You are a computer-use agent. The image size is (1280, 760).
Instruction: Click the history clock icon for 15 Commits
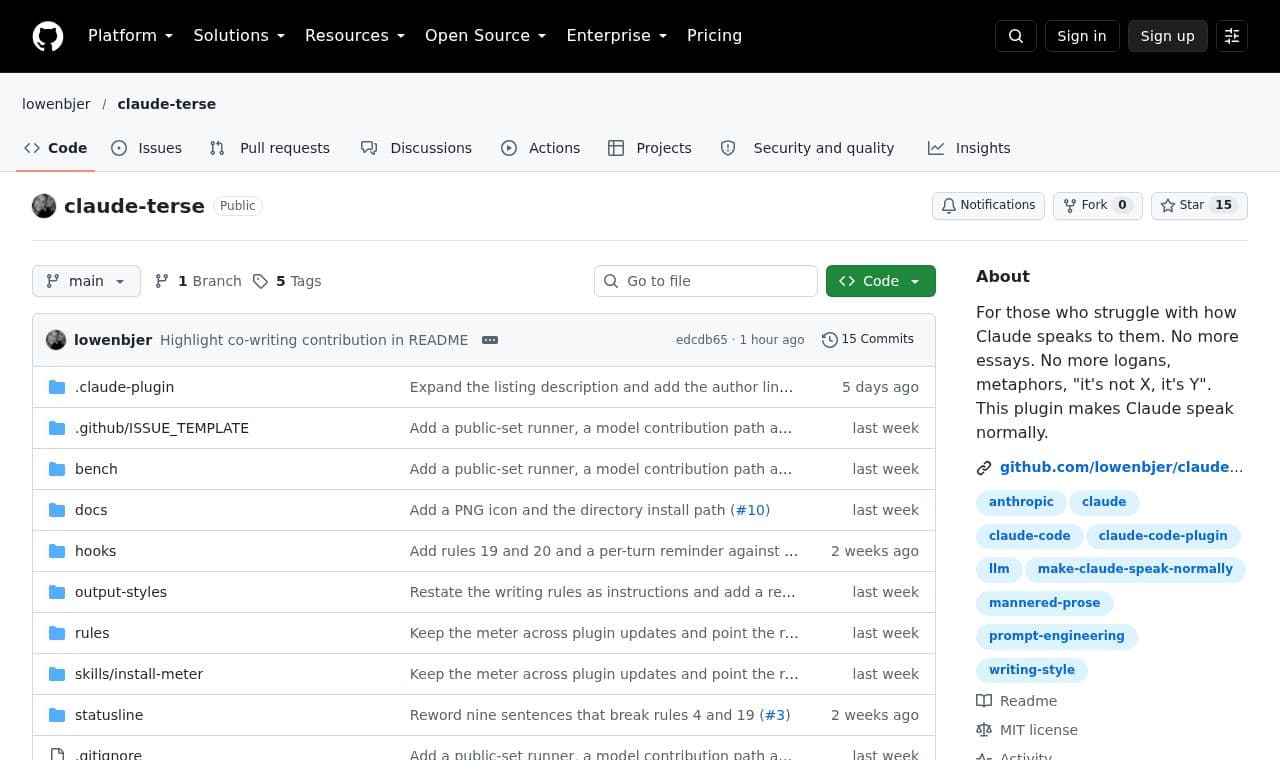[829, 340]
